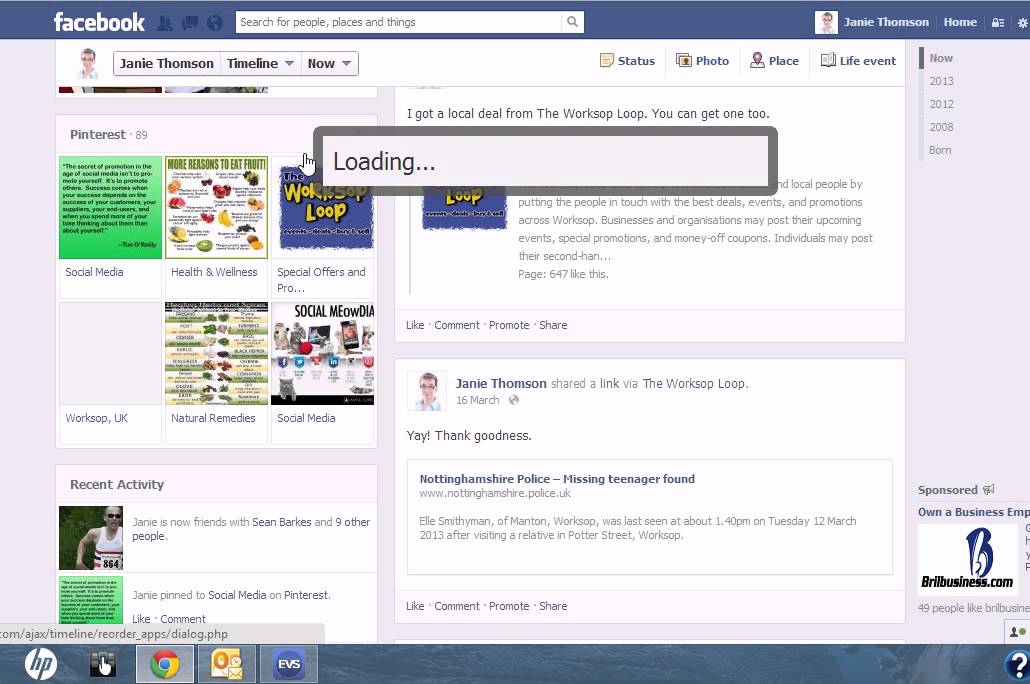
Task: Open account settings gear icon
Action: pos(1023,22)
